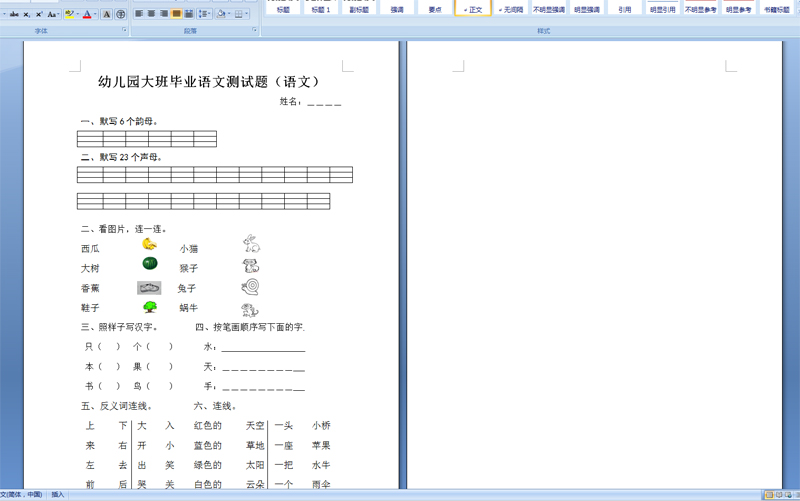Apply the 明显参考 style

pos(738,8)
